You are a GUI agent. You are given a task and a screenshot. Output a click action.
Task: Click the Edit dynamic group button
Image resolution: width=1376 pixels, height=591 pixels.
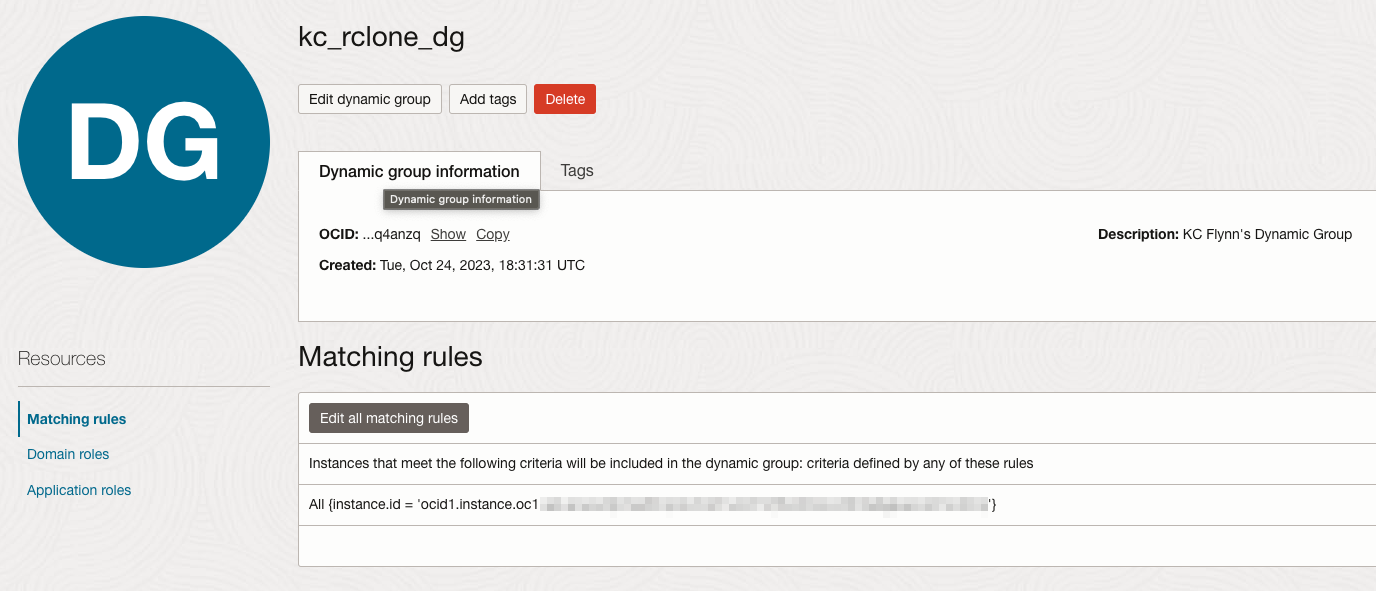pyautogui.click(x=369, y=99)
